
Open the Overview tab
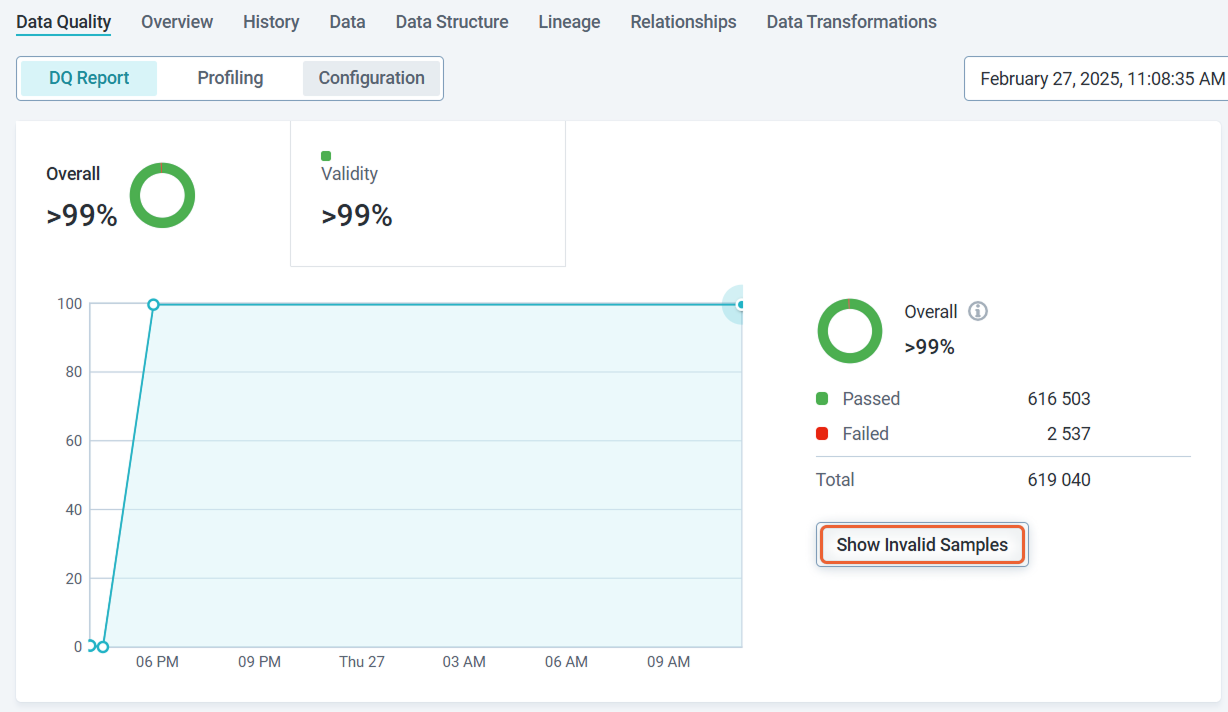pos(177,22)
